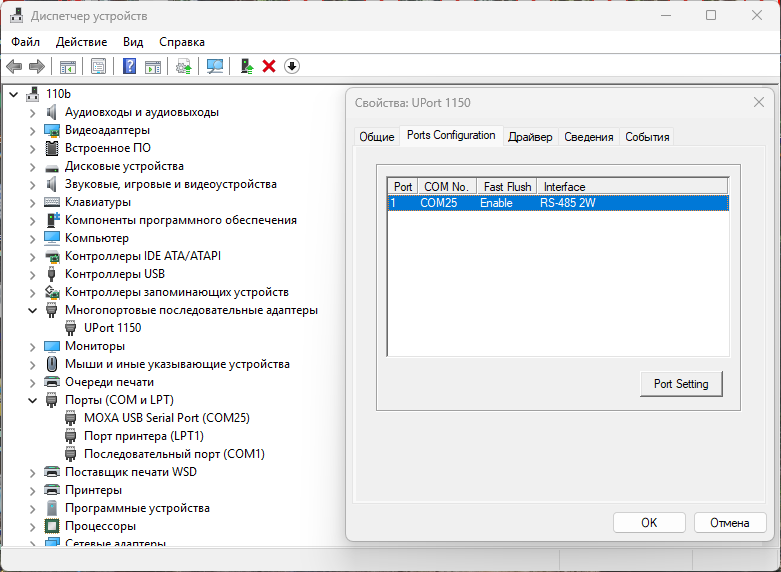Click the Keyboards icon
781x572 pixels.
click(x=52, y=202)
